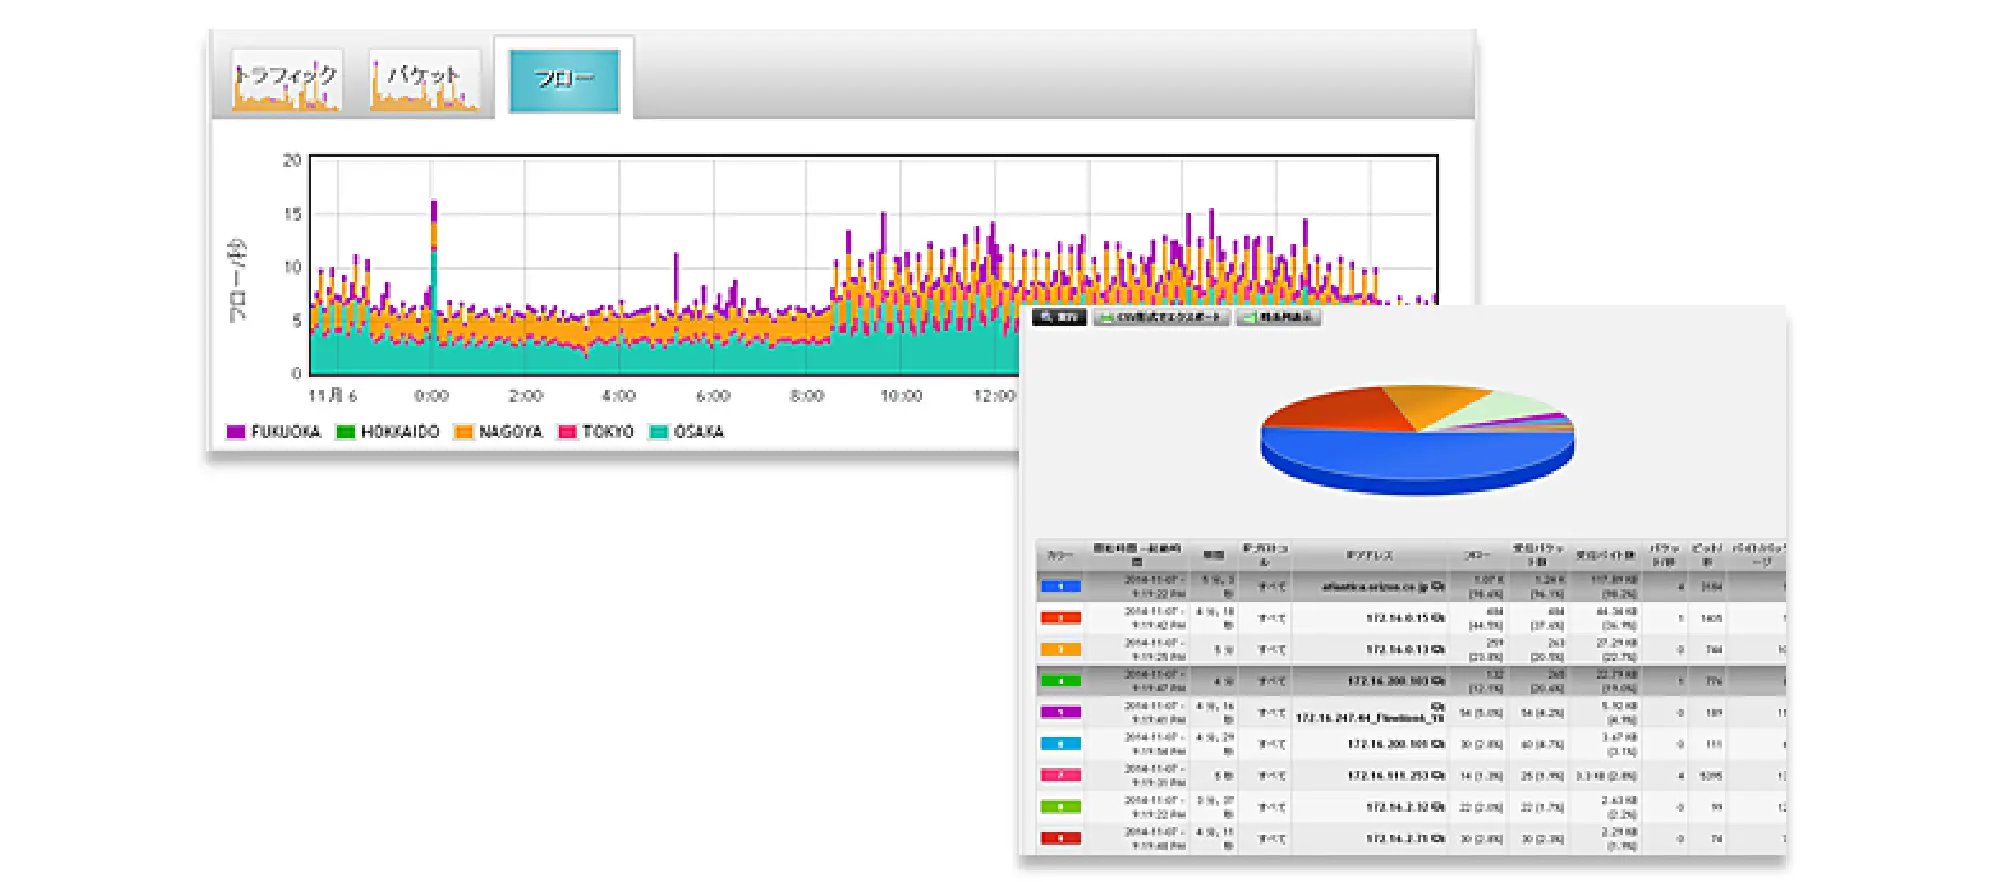The height and width of the screenshot is (882, 1998).
Task: Click the large blue pie chart slice
Action: tap(1400, 455)
